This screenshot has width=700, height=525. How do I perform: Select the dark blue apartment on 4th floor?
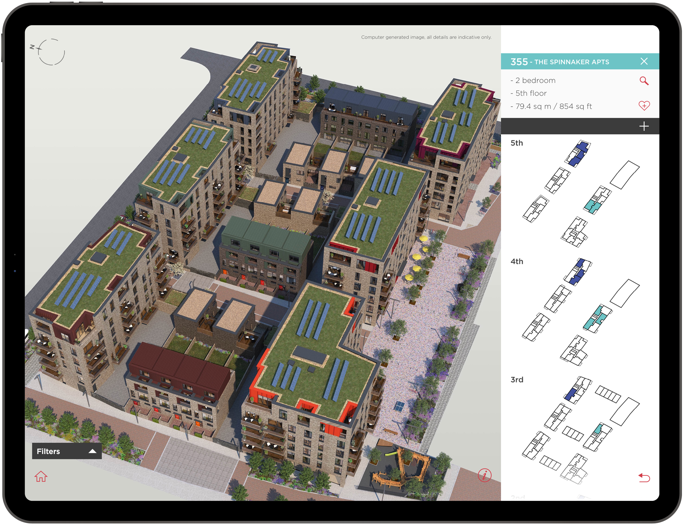(578, 270)
